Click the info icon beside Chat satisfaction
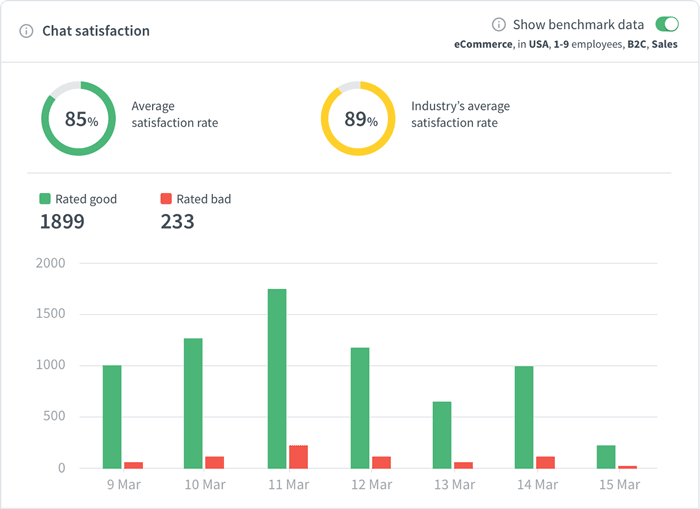 pos(26,31)
